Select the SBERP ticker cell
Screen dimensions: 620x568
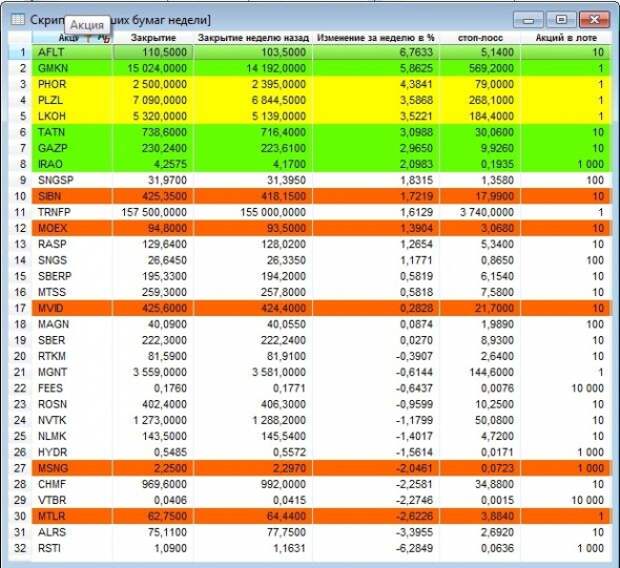(72, 276)
